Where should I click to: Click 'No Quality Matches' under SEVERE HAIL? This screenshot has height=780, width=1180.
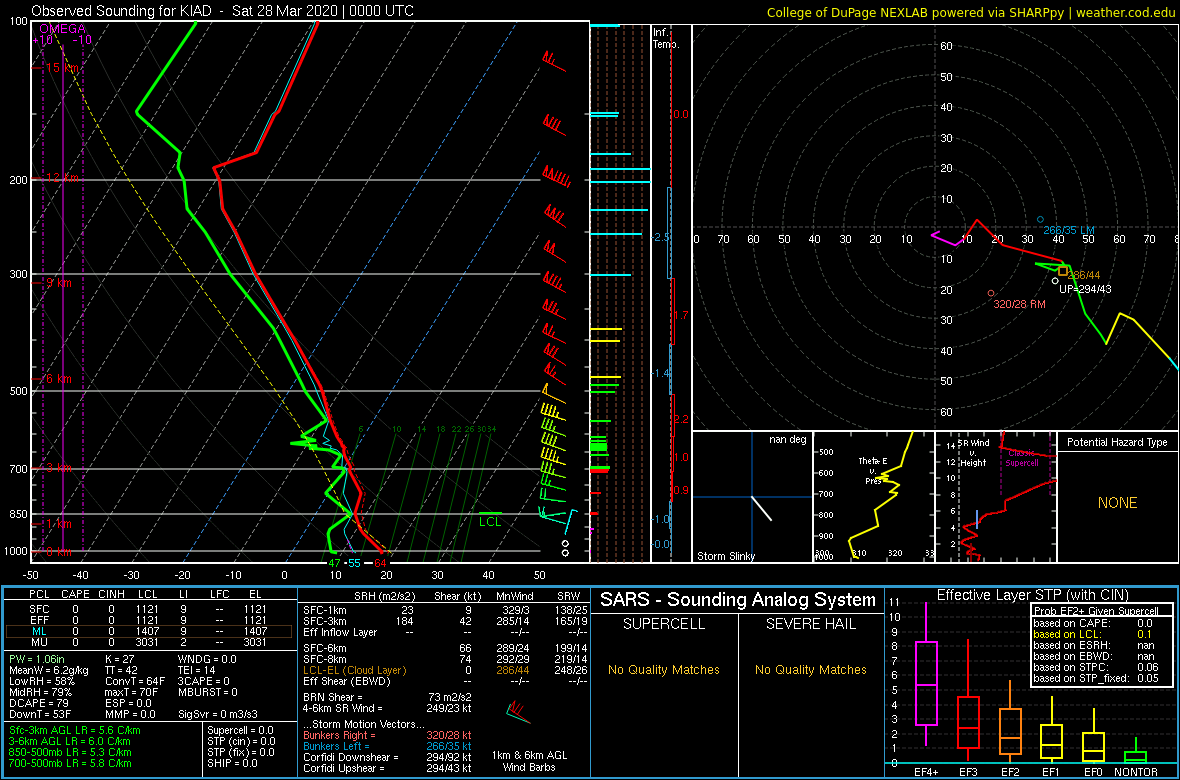coord(810,669)
